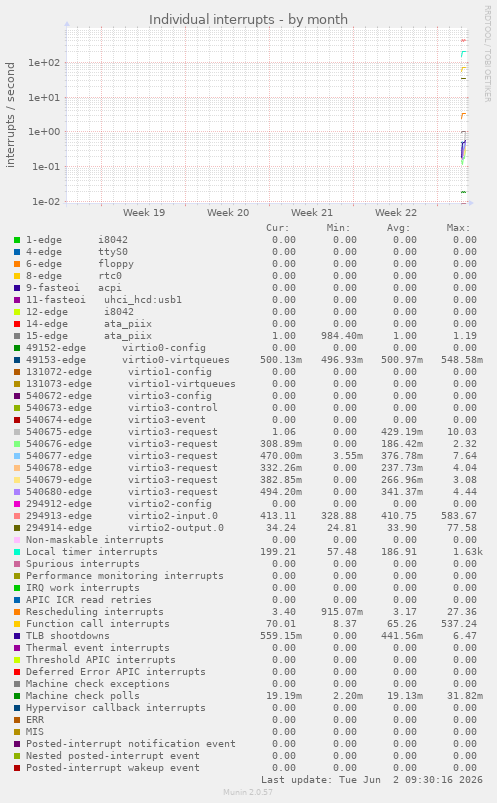Click the '548.58m' max value of virtio0-virtqueues

click(x=462, y=360)
